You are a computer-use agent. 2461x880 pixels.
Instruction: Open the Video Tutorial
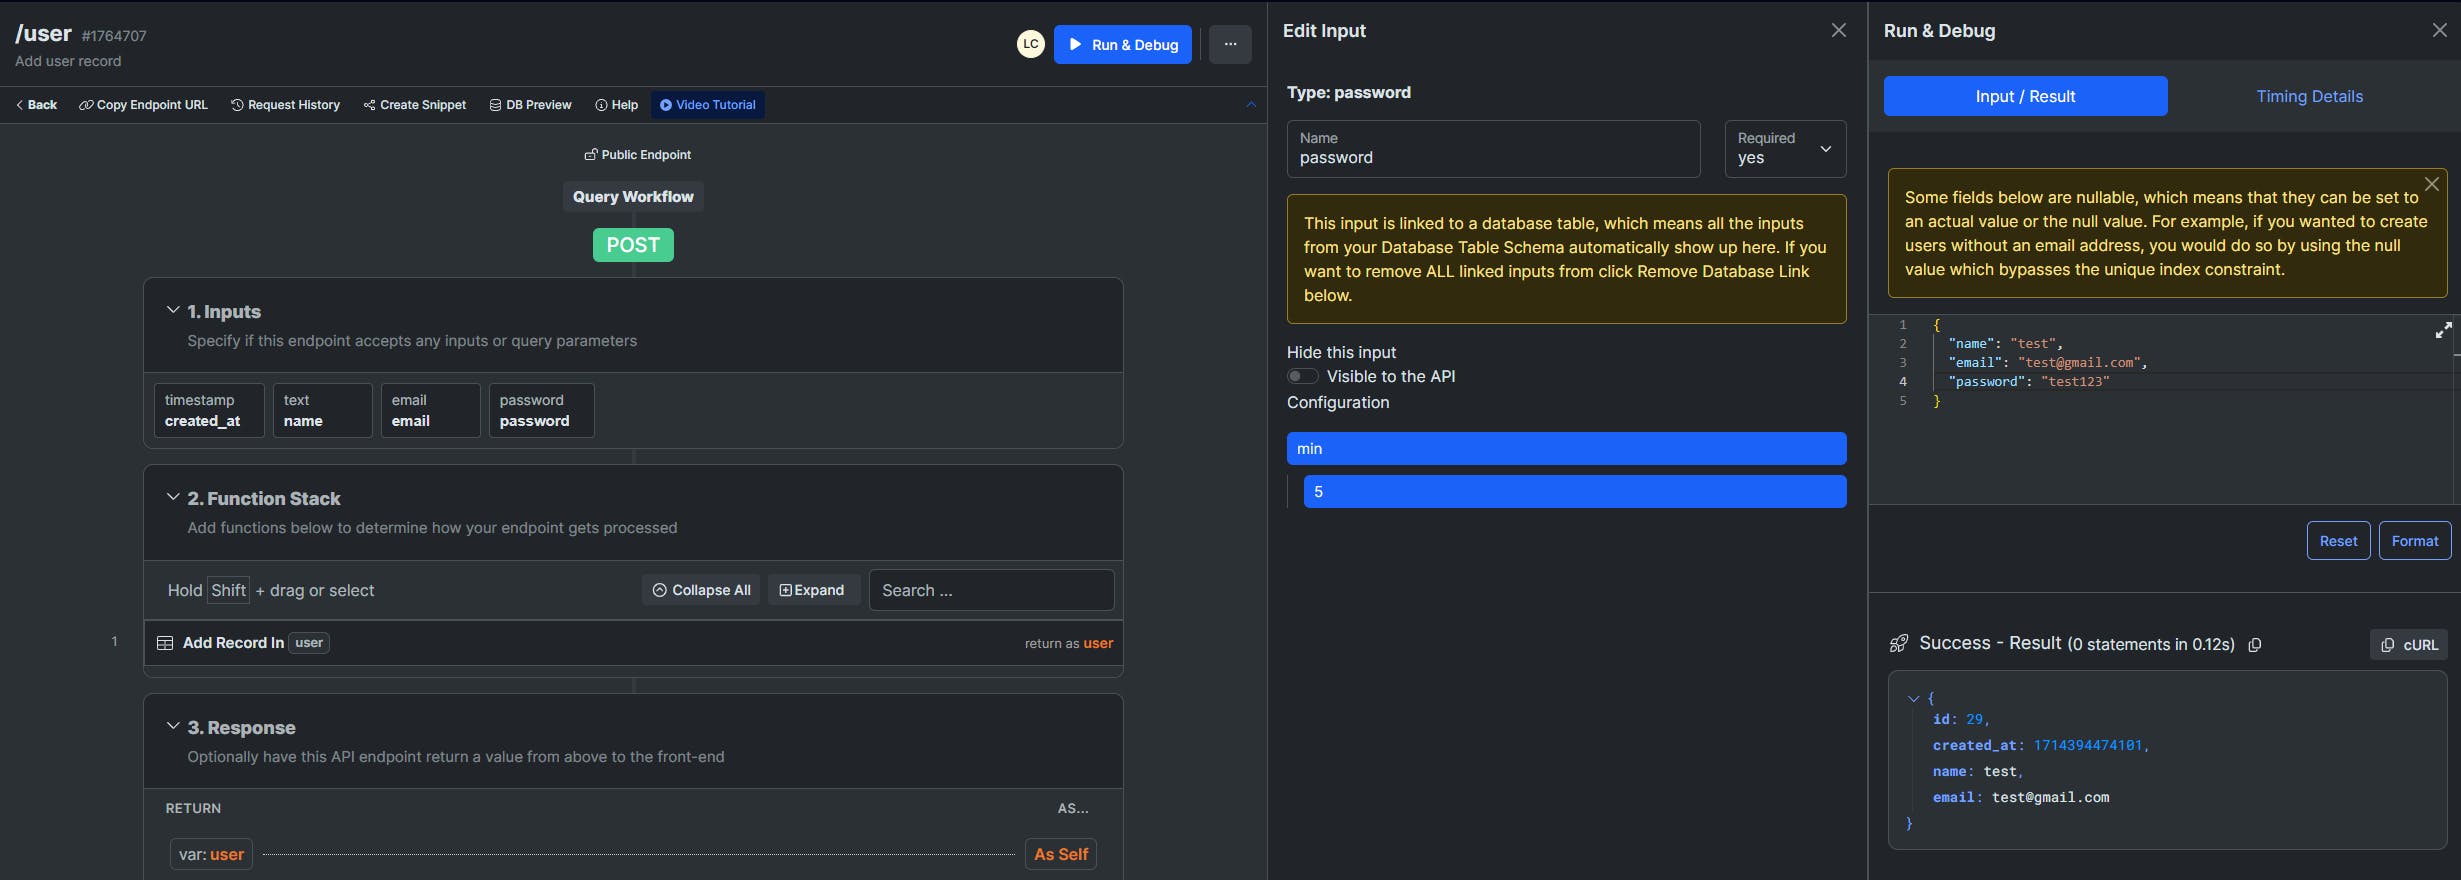(707, 105)
